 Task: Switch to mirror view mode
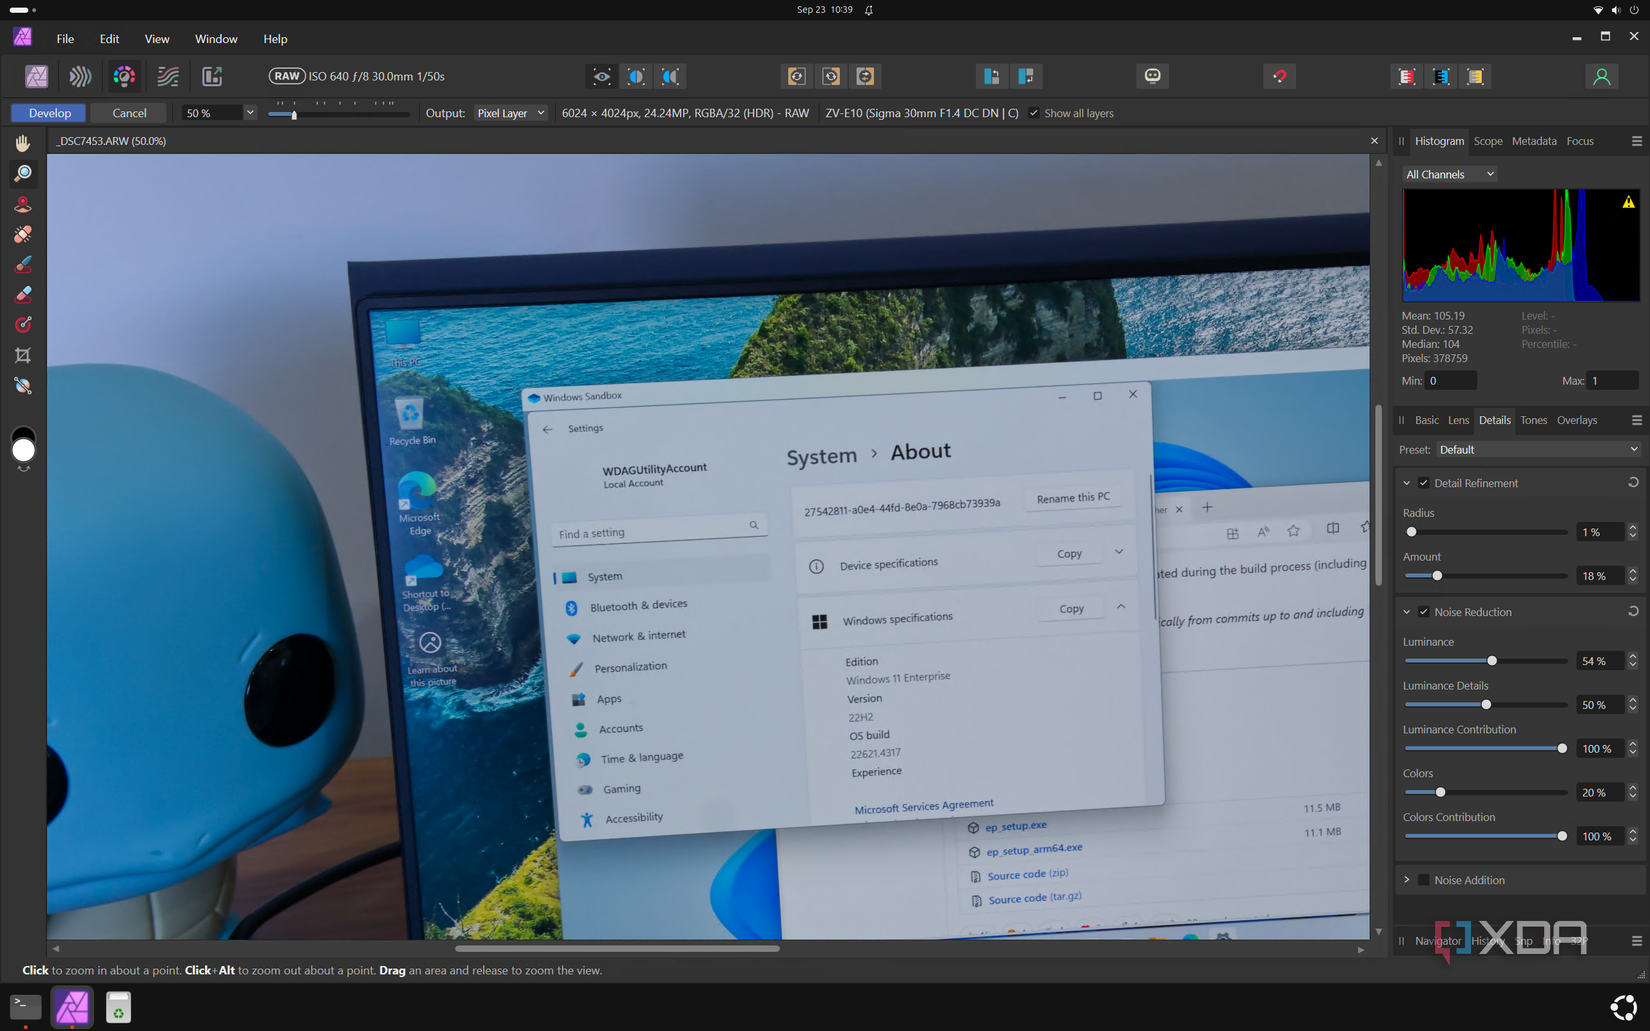coord(670,76)
